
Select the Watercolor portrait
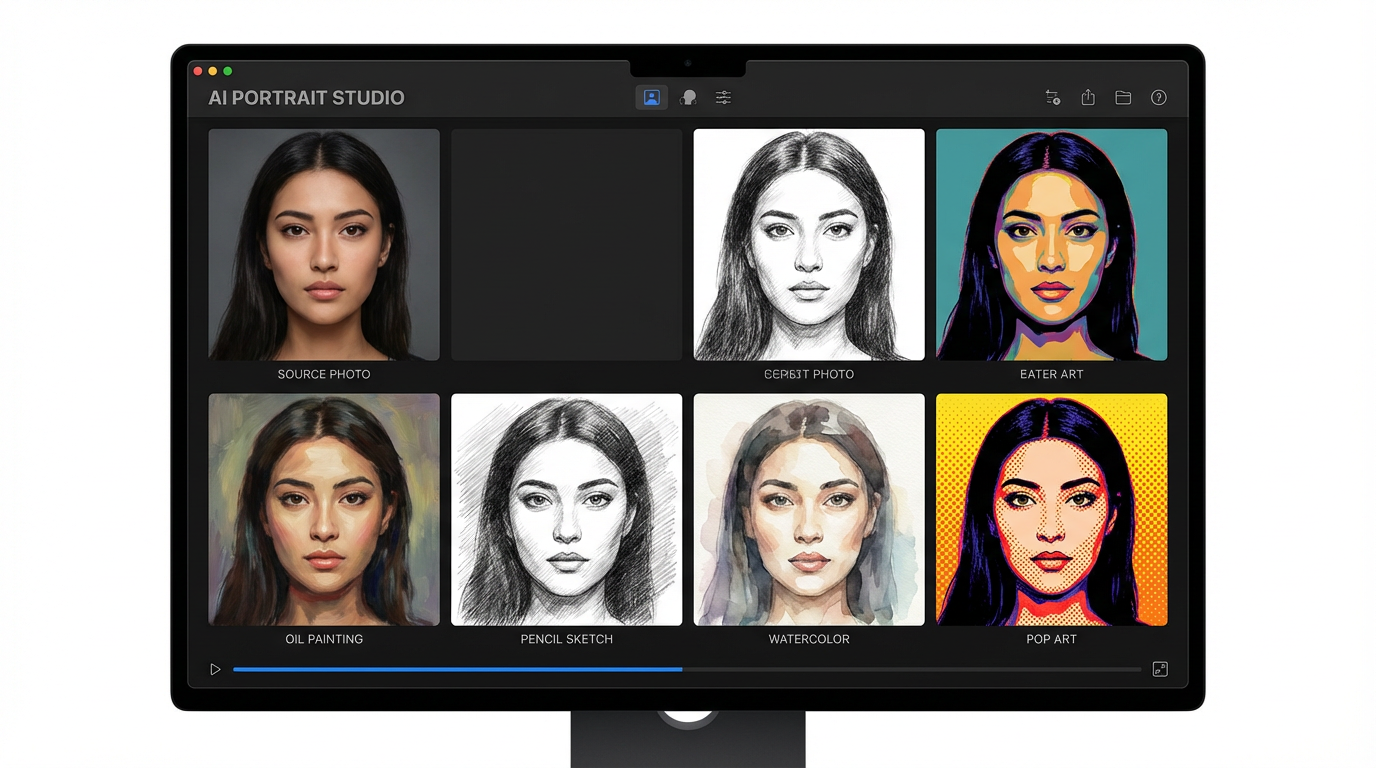click(808, 509)
